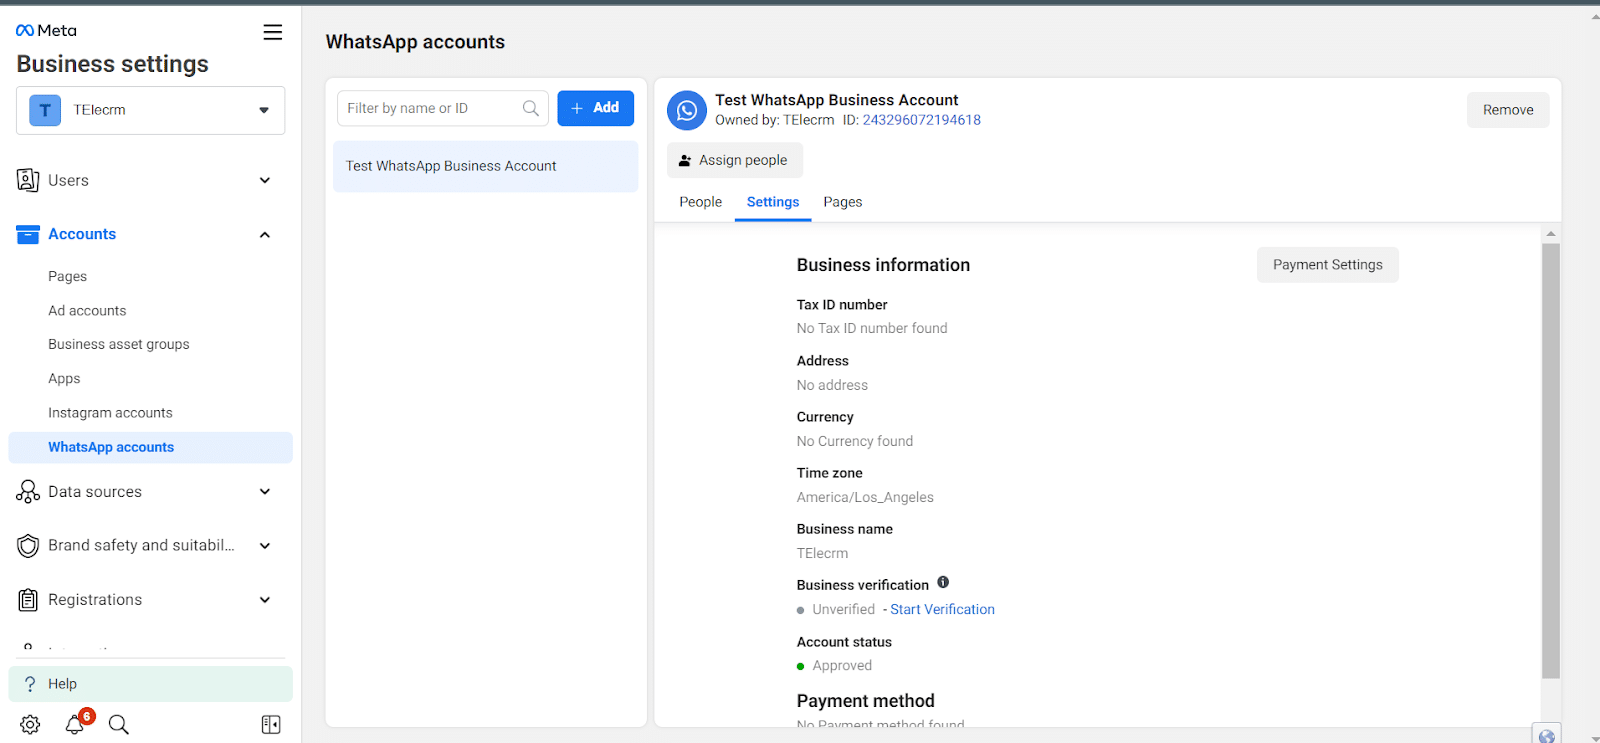Viewport: 1600px width, 743px height.
Task: Click the WhatsApp account logo icon
Action: (687, 110)
